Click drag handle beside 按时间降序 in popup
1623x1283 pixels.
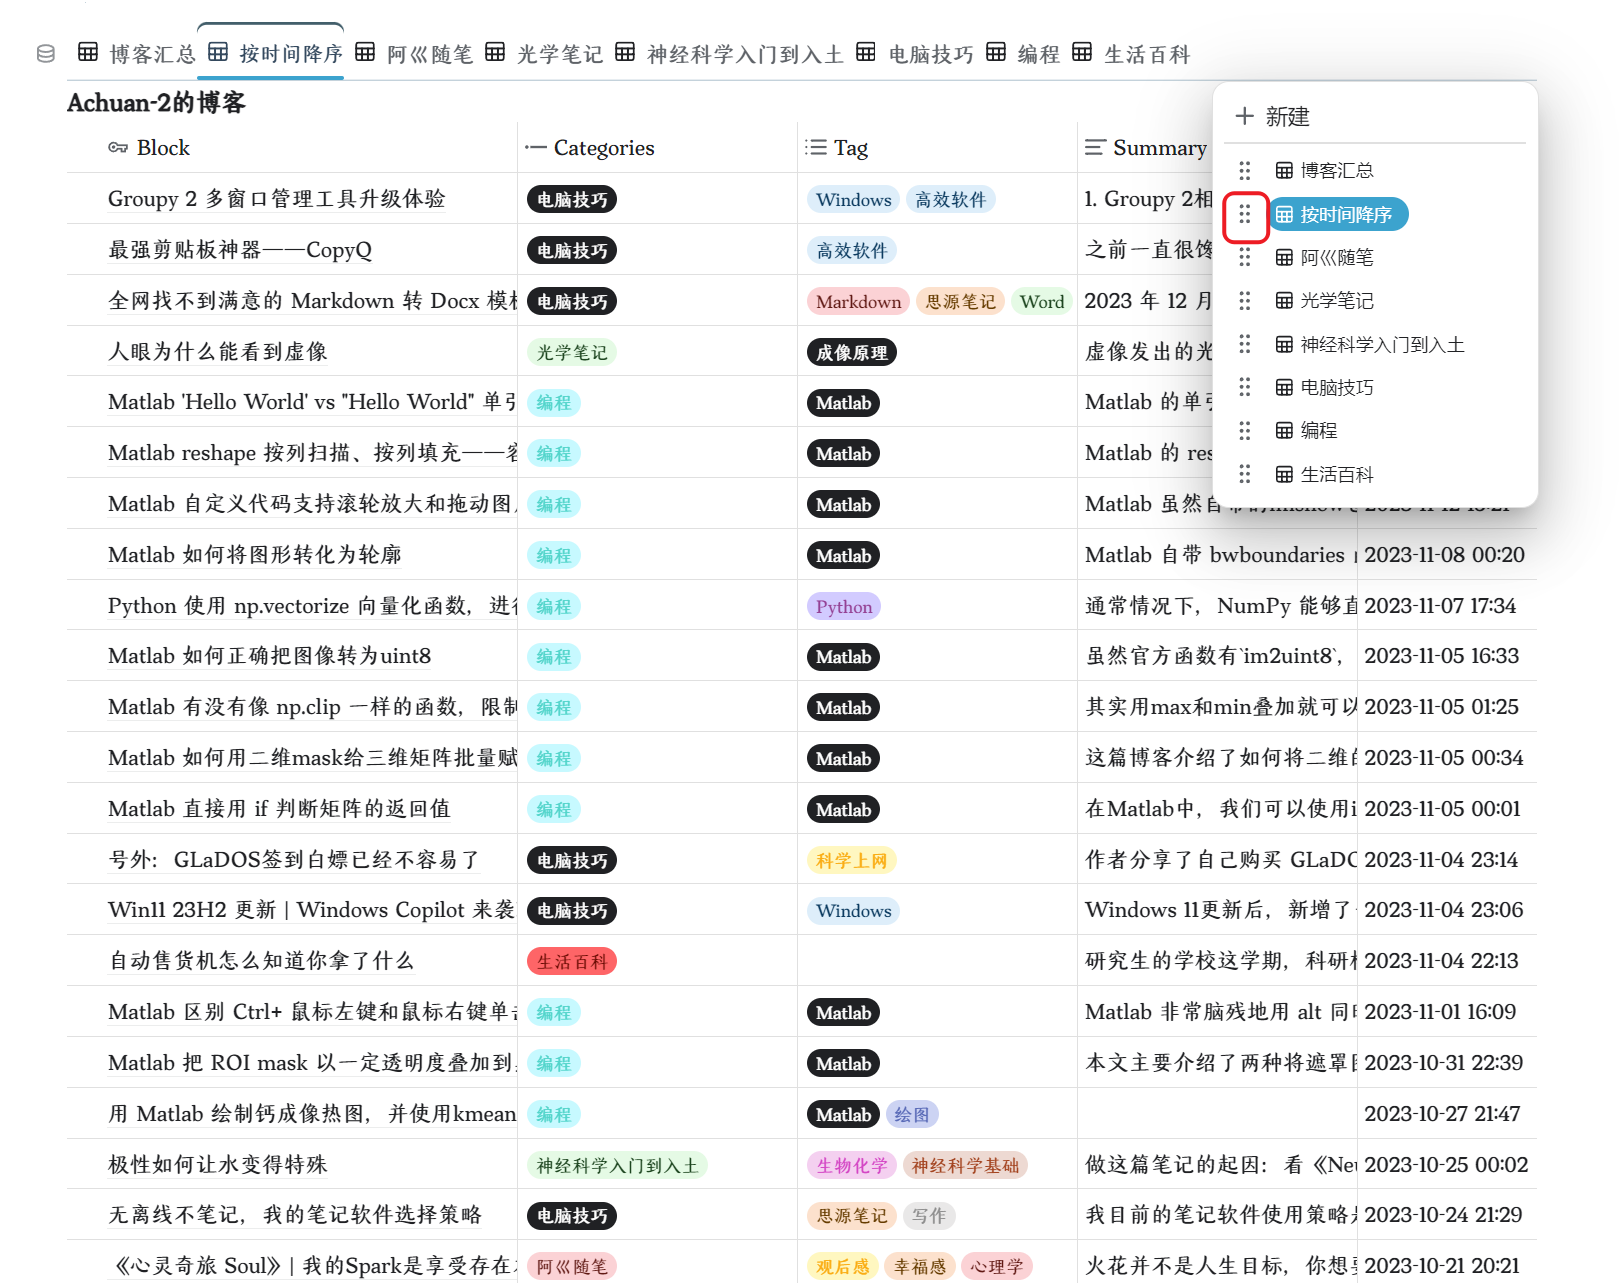point(1245,215)
